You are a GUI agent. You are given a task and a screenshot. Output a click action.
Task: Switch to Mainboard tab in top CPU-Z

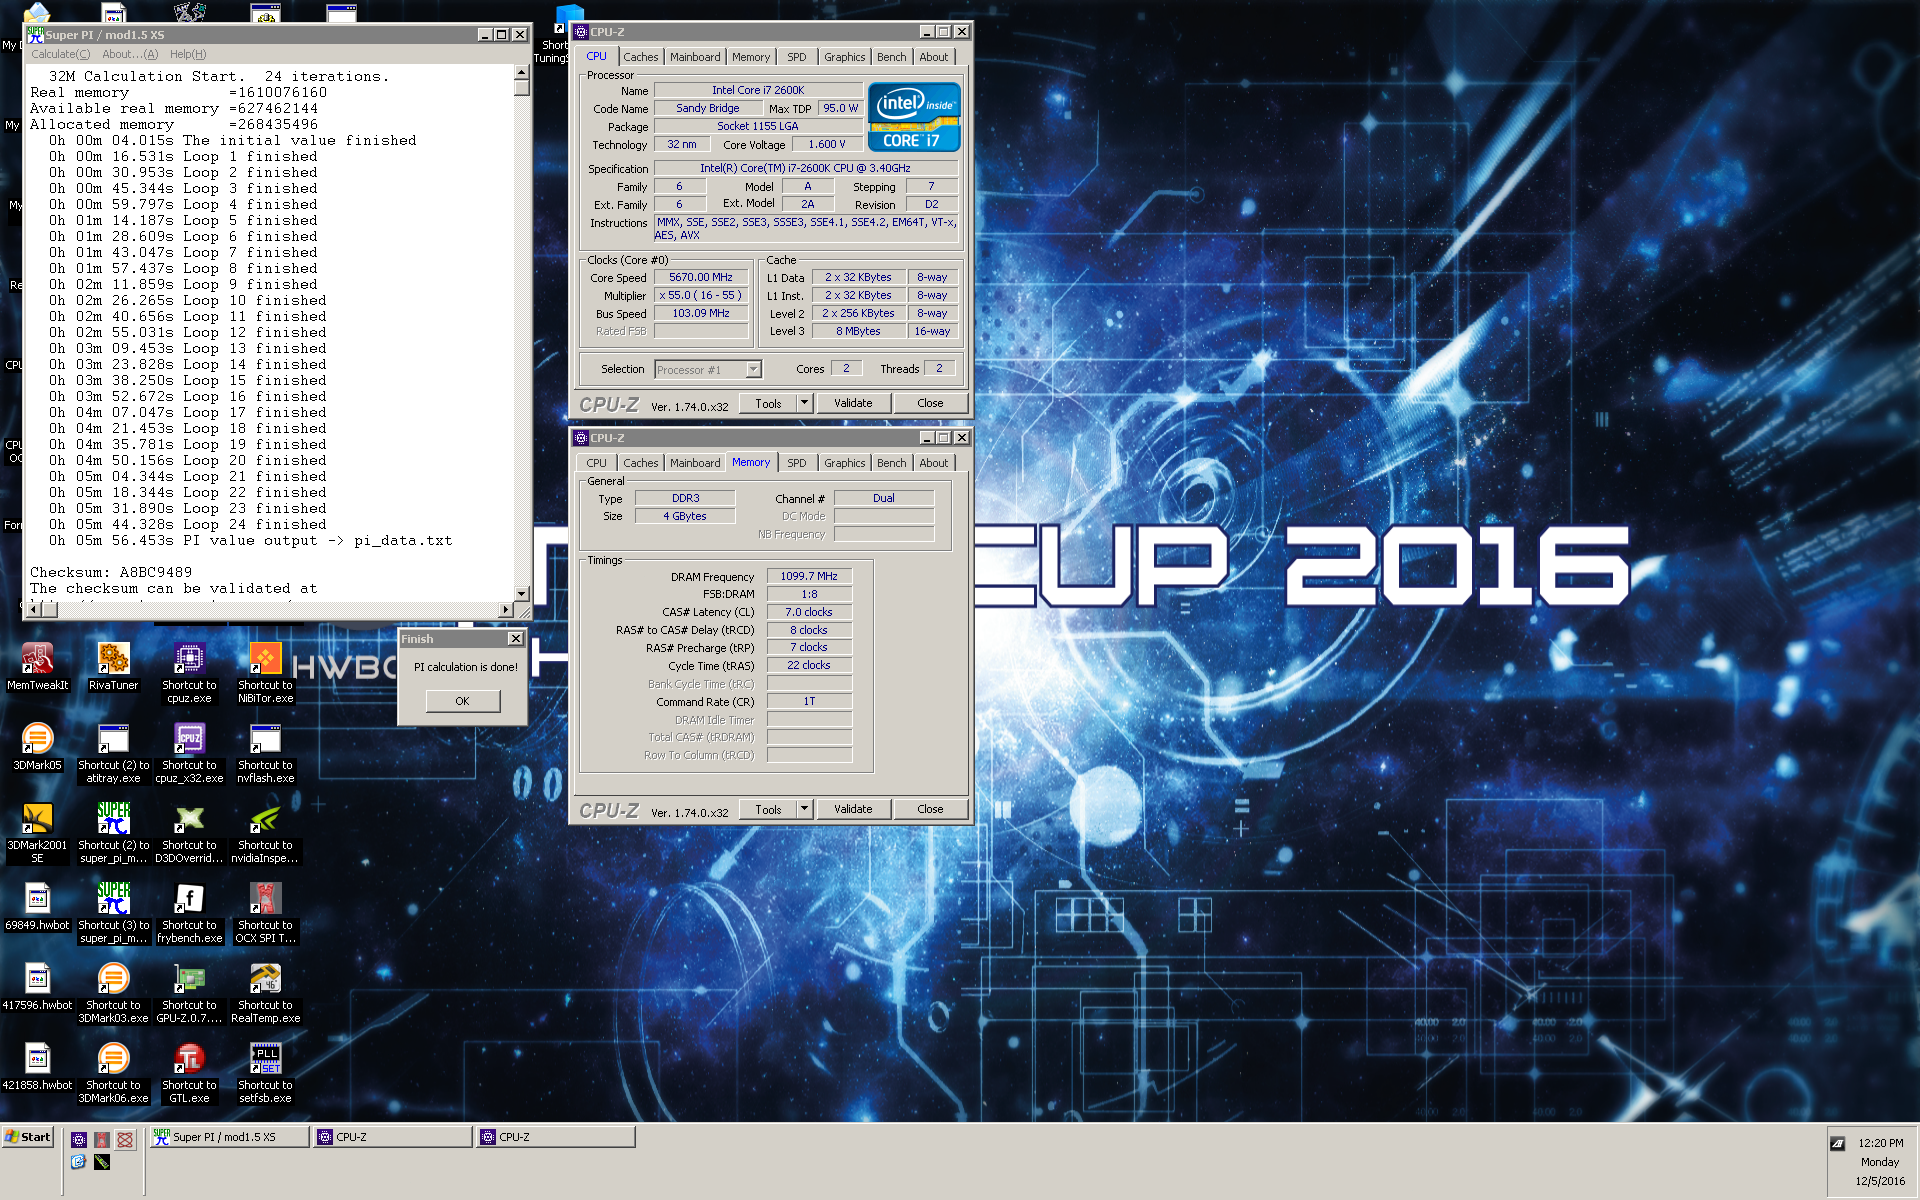[695, 57]
